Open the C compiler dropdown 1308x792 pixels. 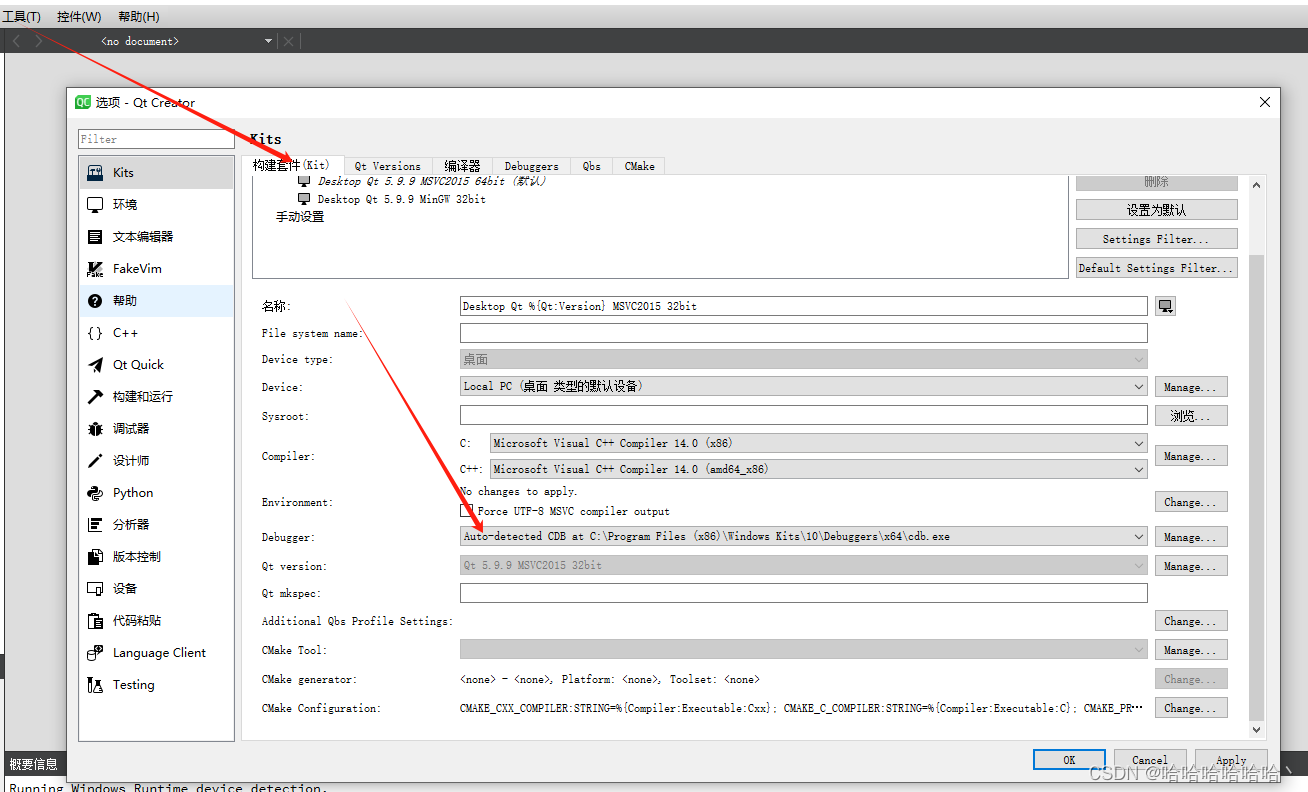(x=818, y=443)
